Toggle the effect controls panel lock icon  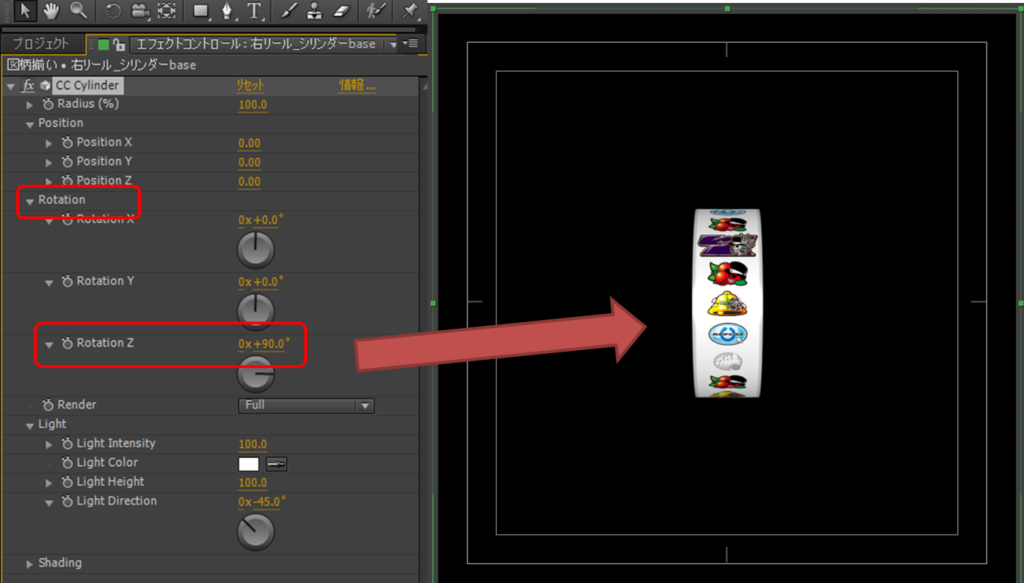click(x=119, y=44)
